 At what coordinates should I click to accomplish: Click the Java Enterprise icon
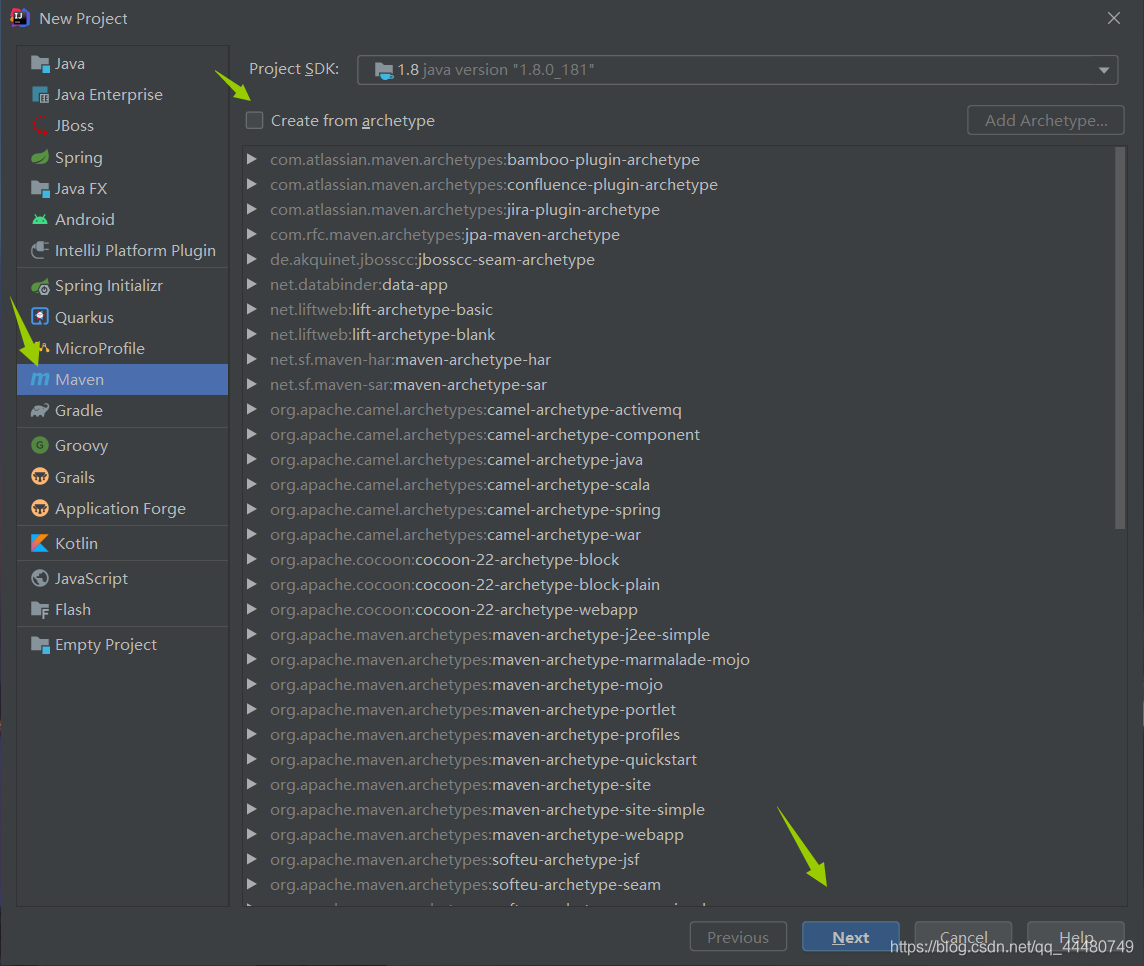coord(39,95)
